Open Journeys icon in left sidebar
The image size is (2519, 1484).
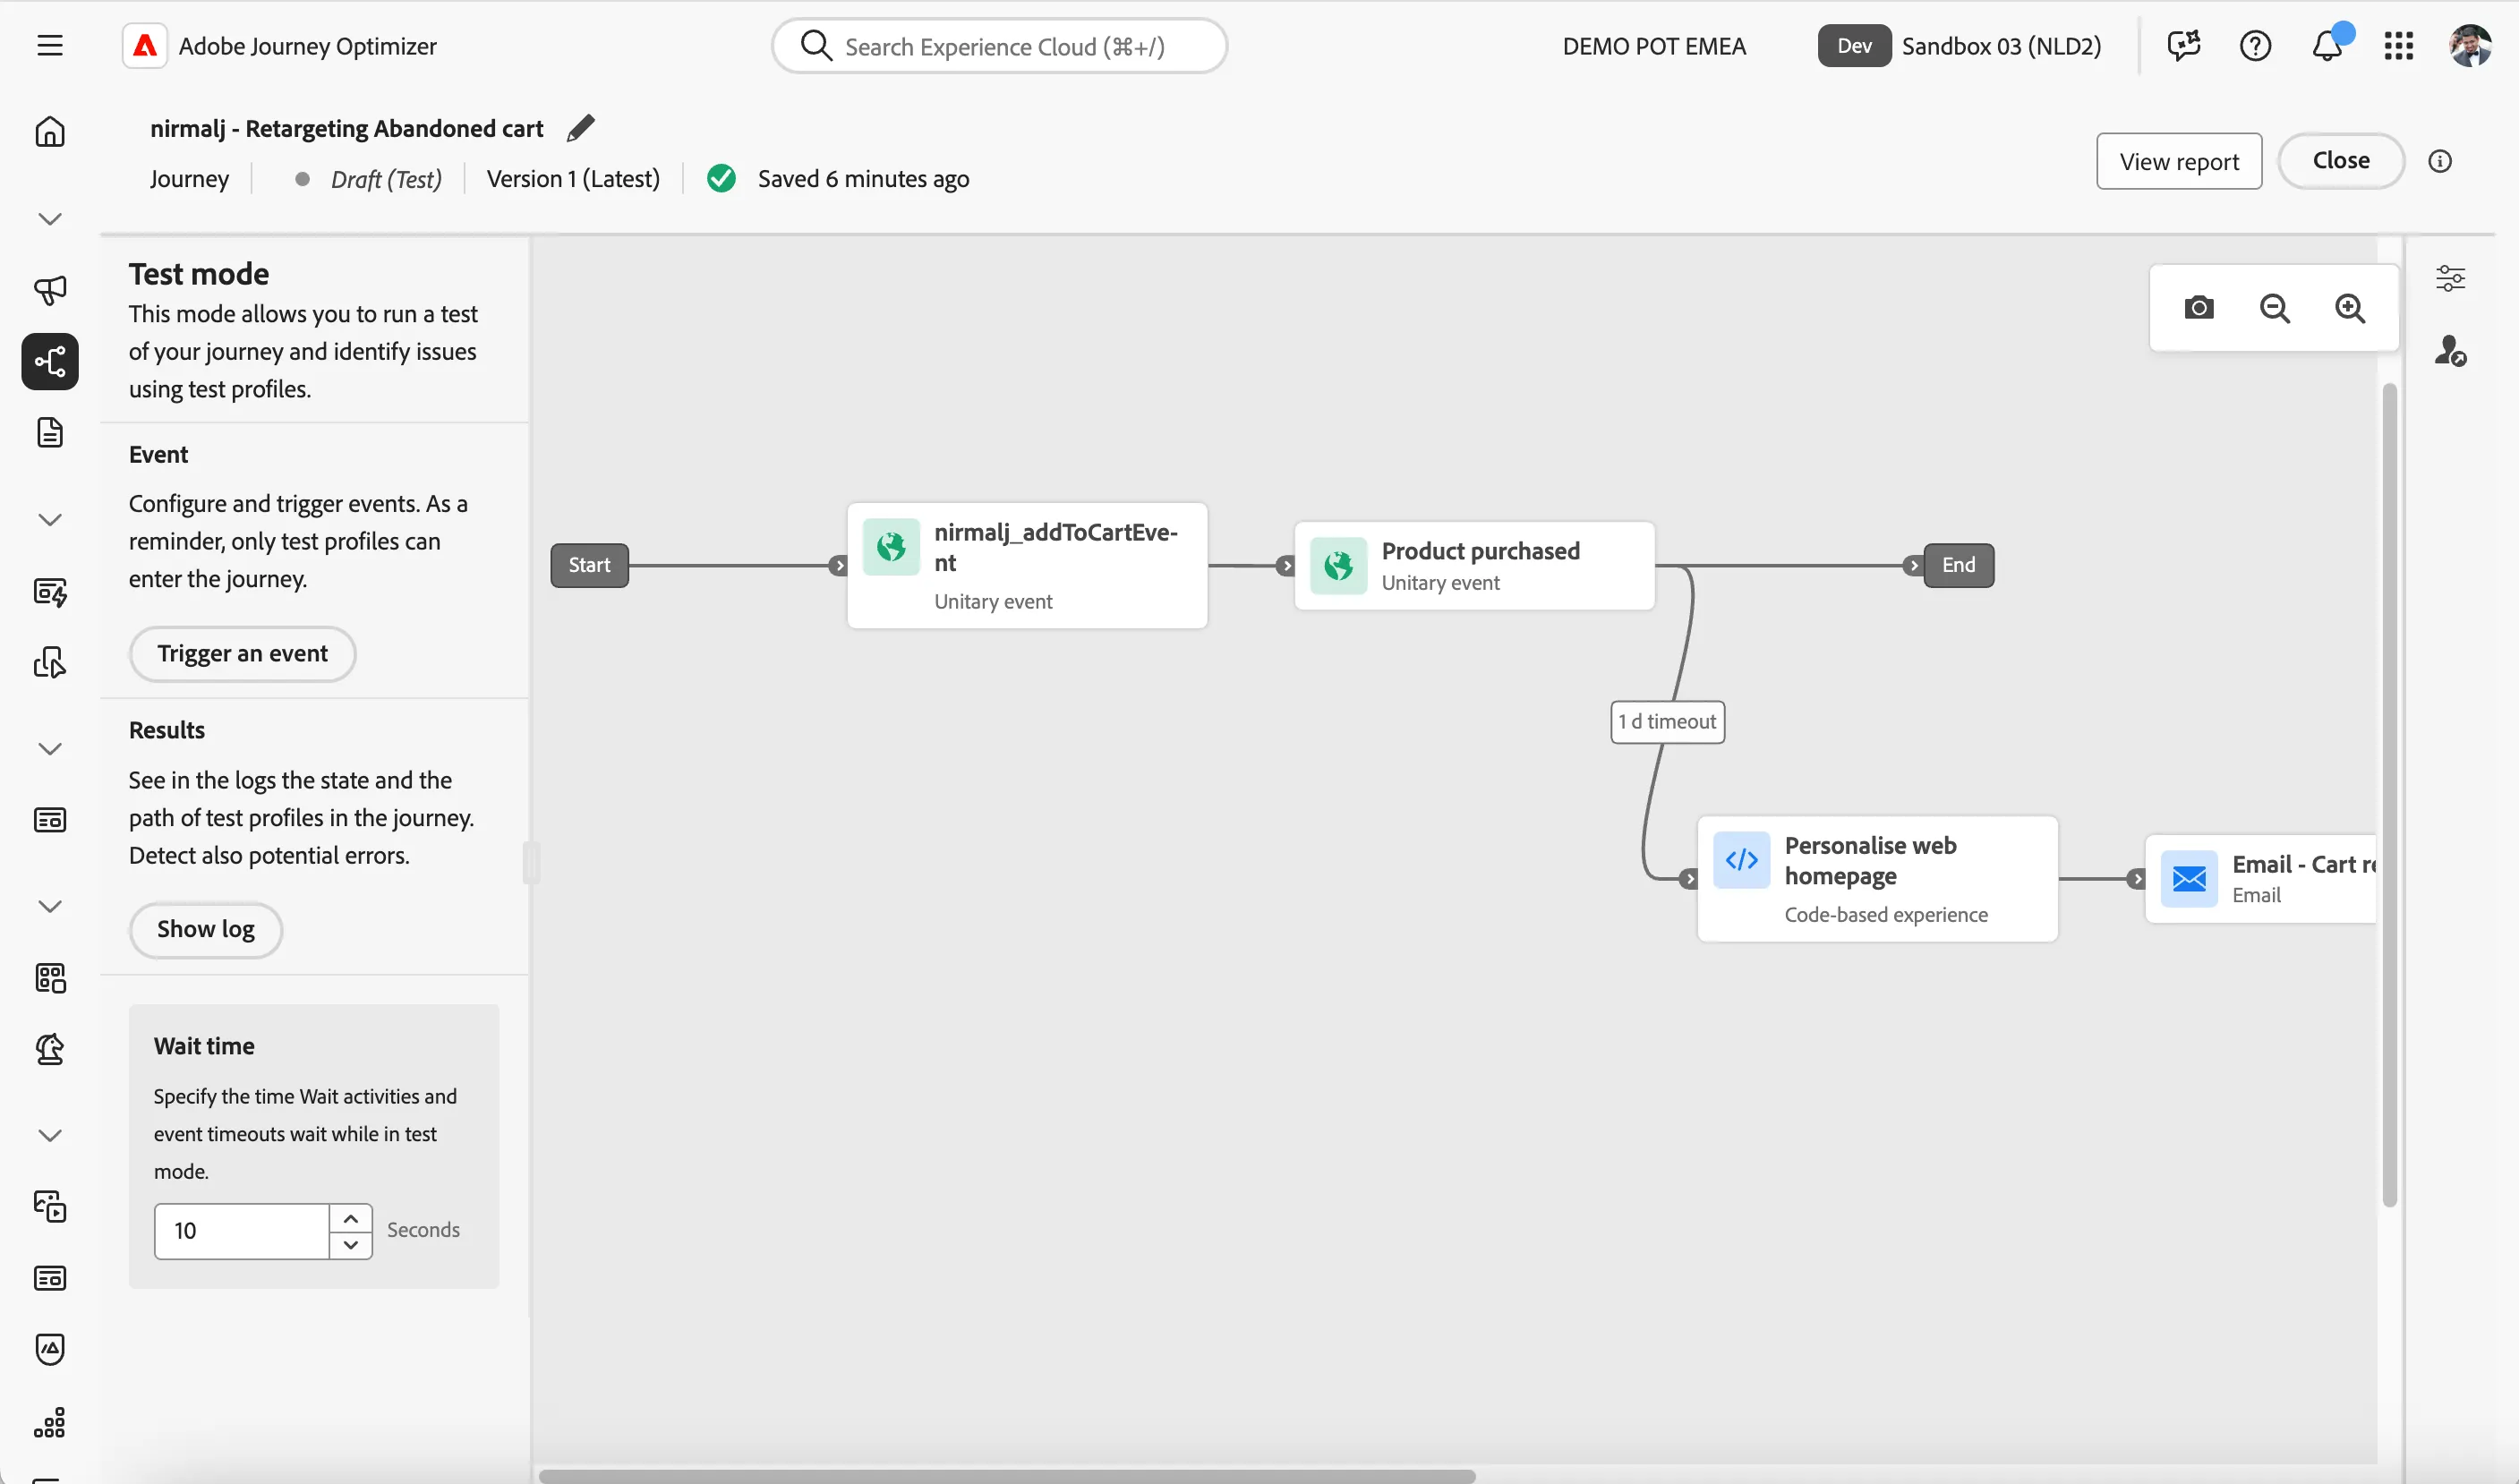click(x=50, y=361)
